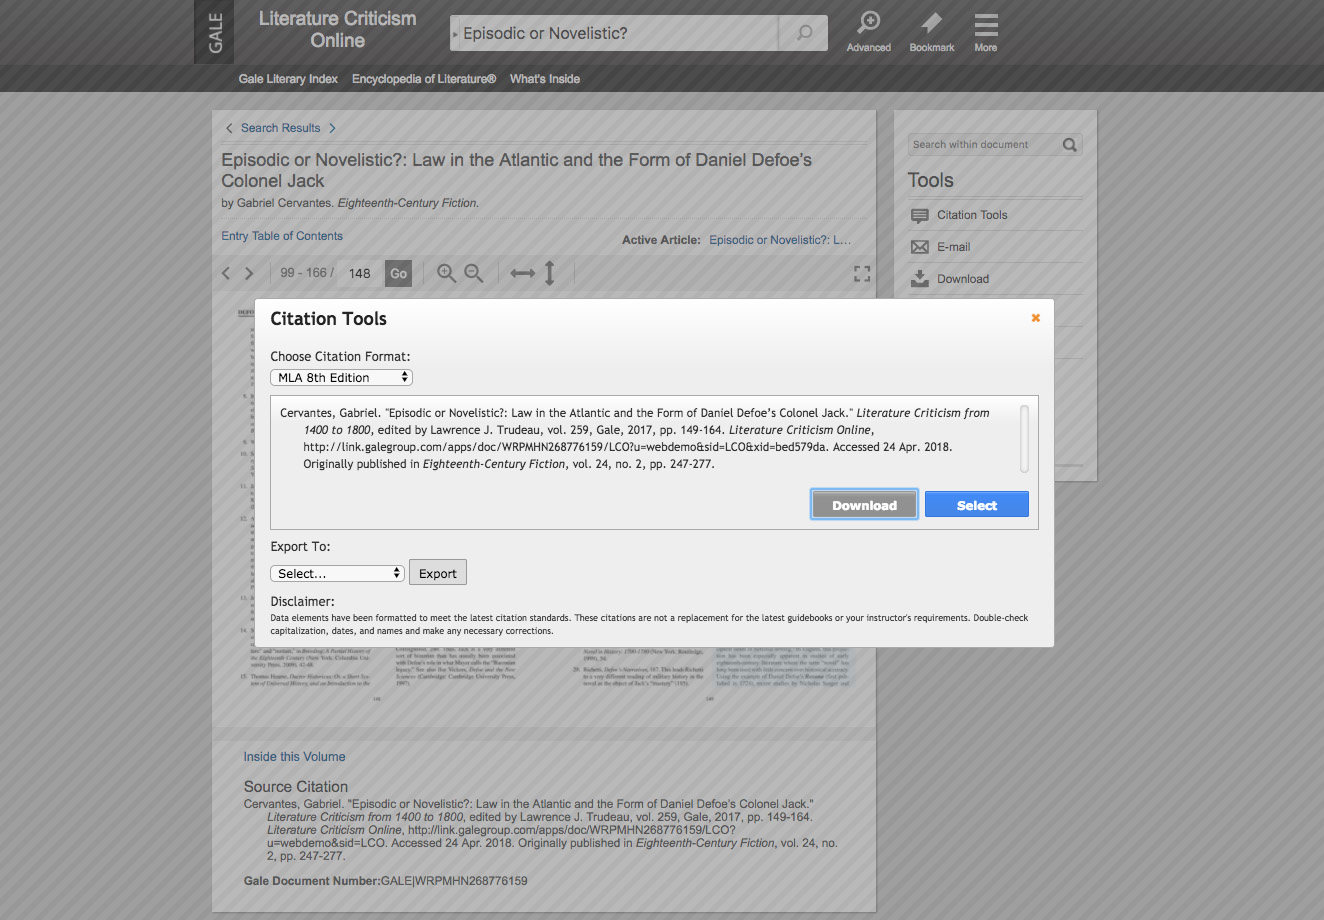Image resolution: width=1324 pixels, height=920 pixels.
Task: Submit search with magnifier icon
Action: point(804,33)
